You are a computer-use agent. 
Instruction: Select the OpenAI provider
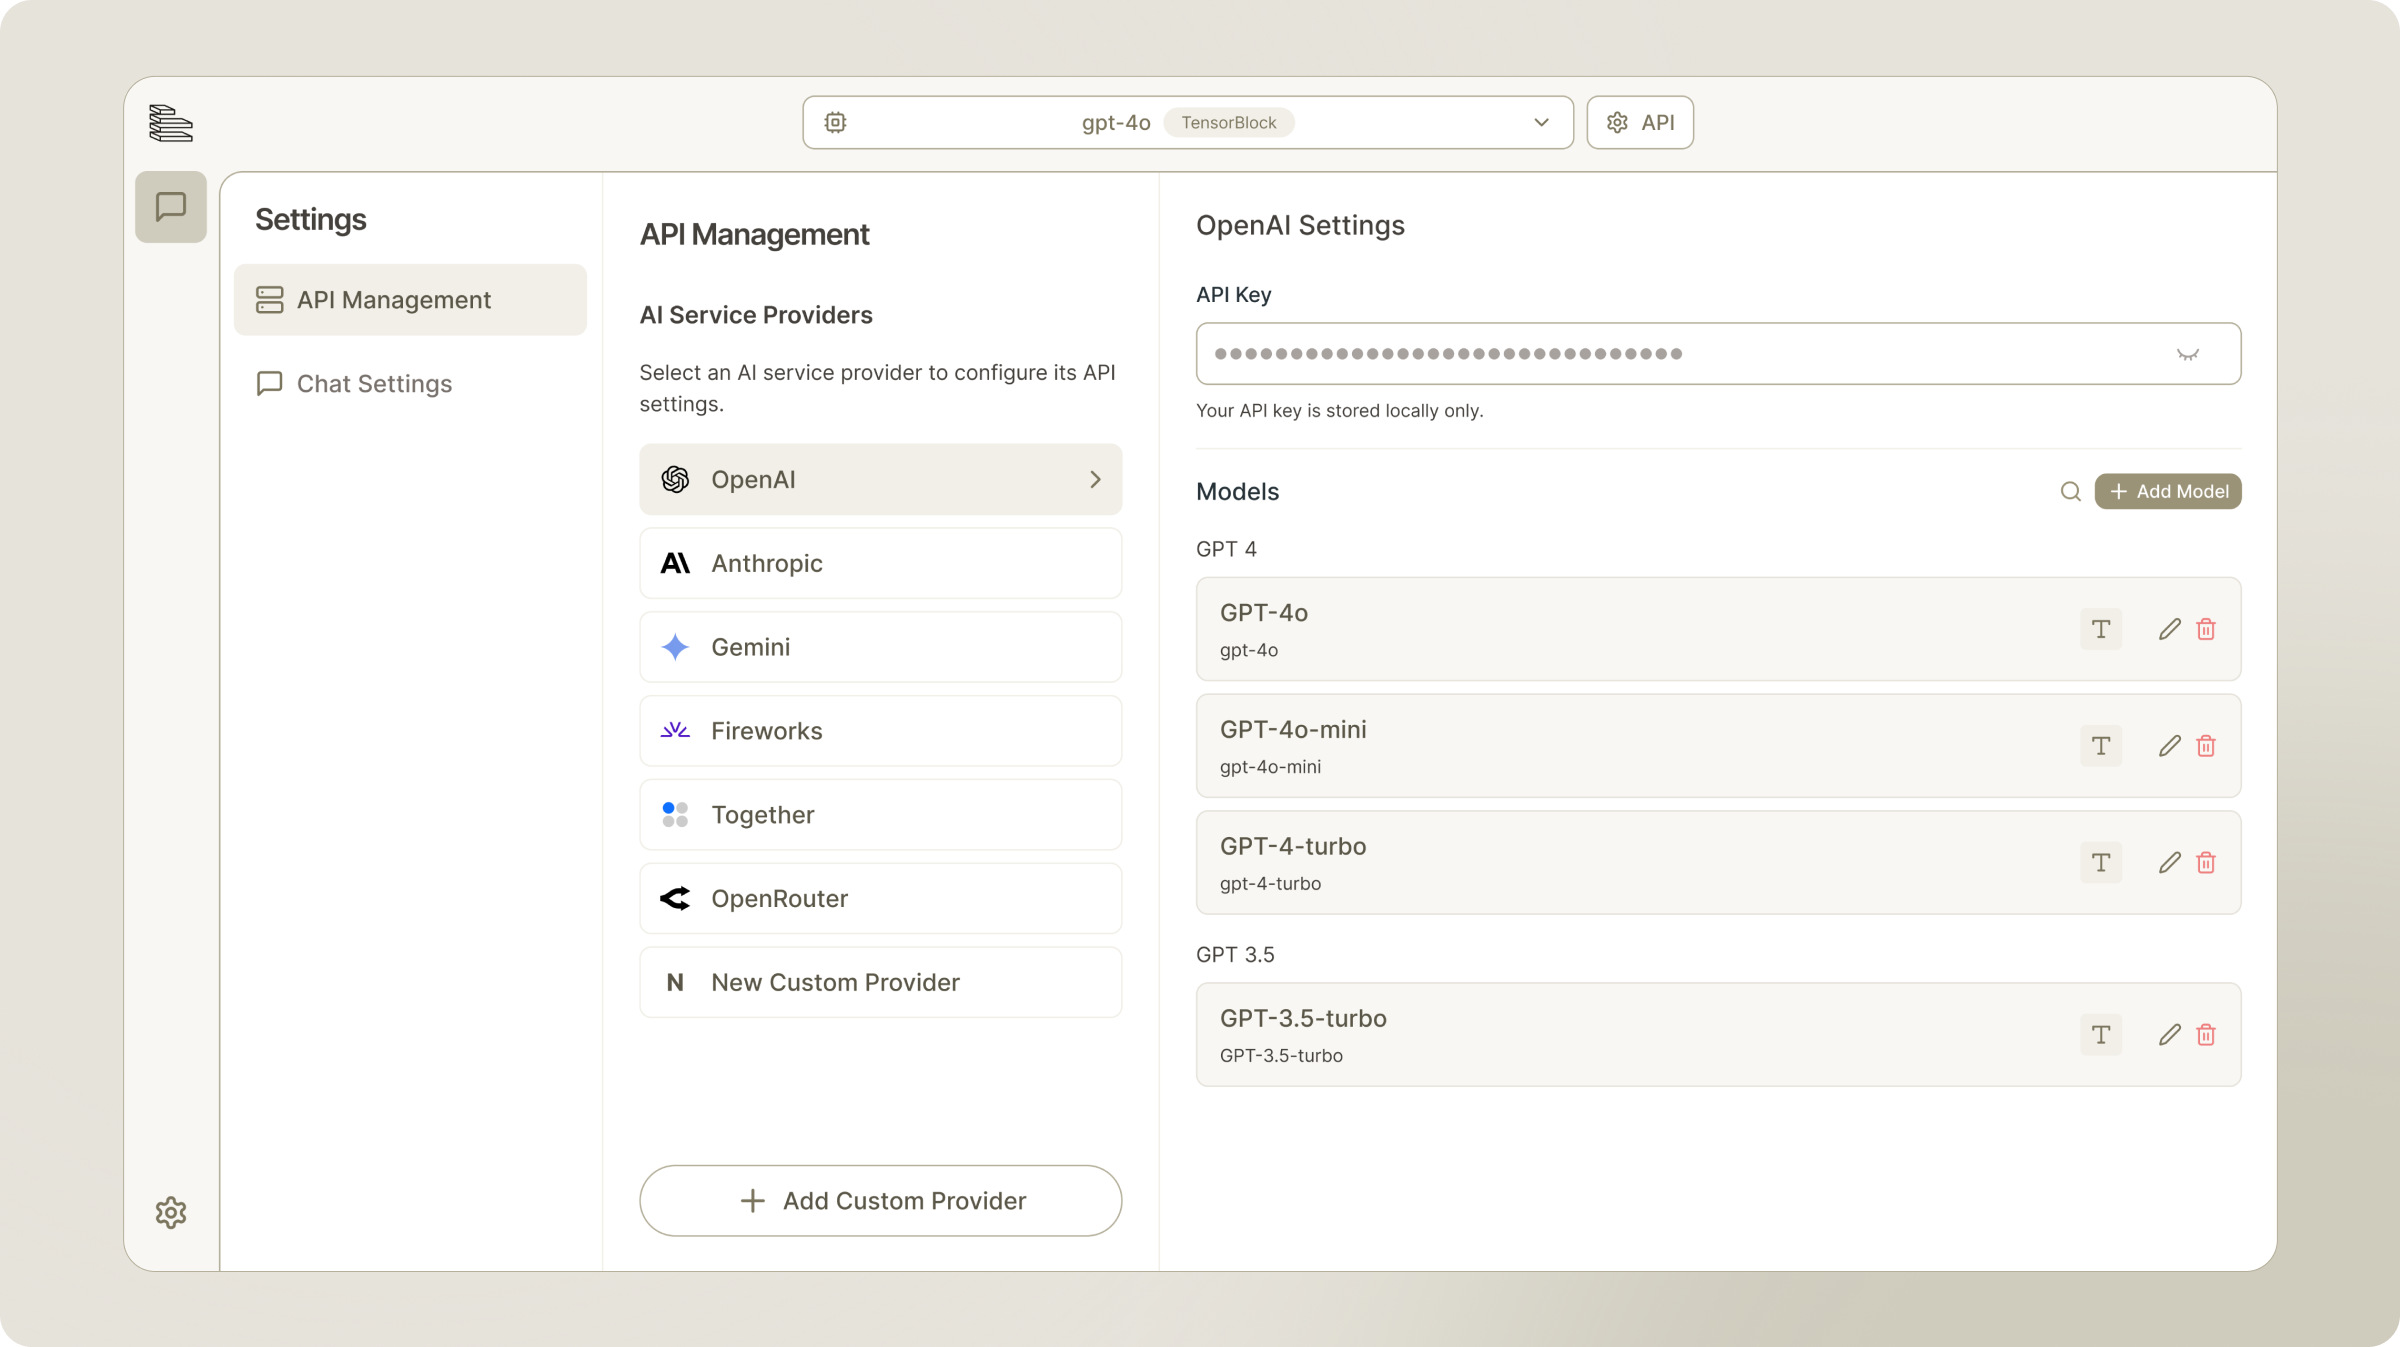[x=880, y=479]
